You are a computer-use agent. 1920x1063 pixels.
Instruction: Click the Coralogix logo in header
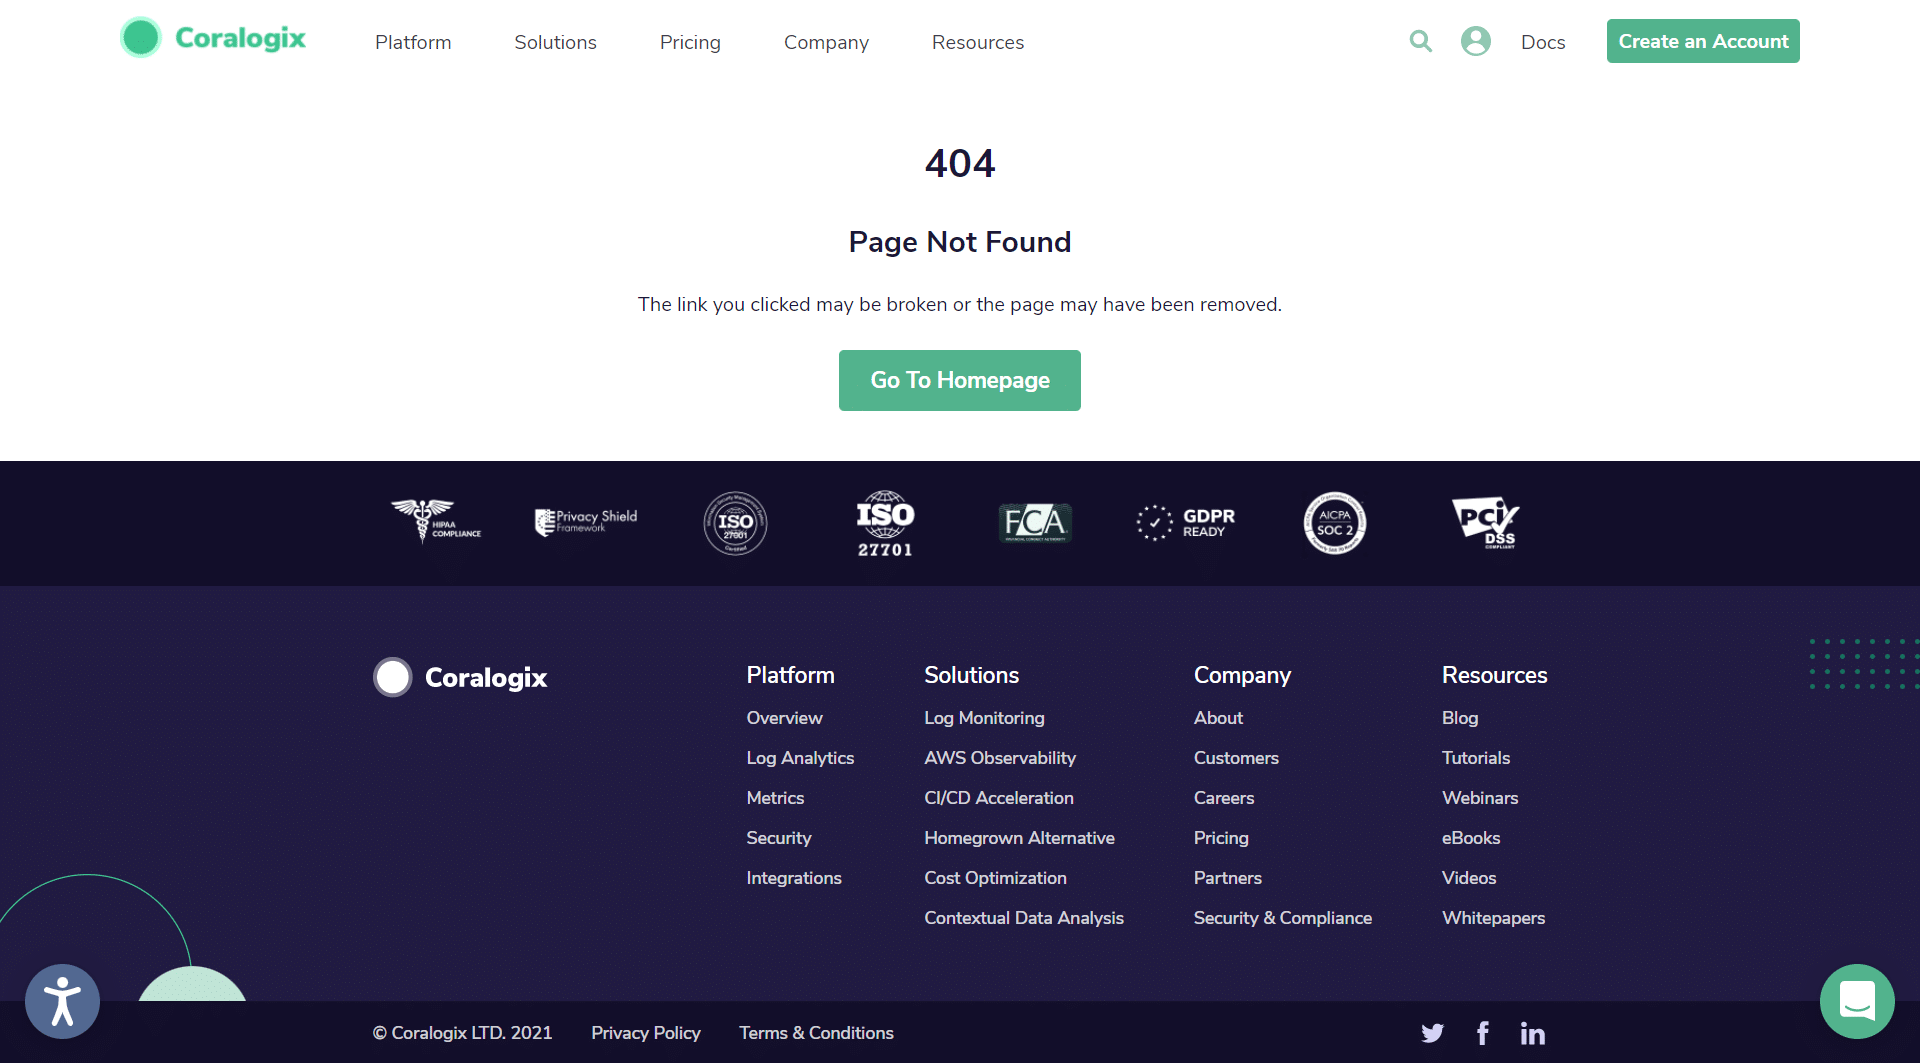[x=213, y=38]
